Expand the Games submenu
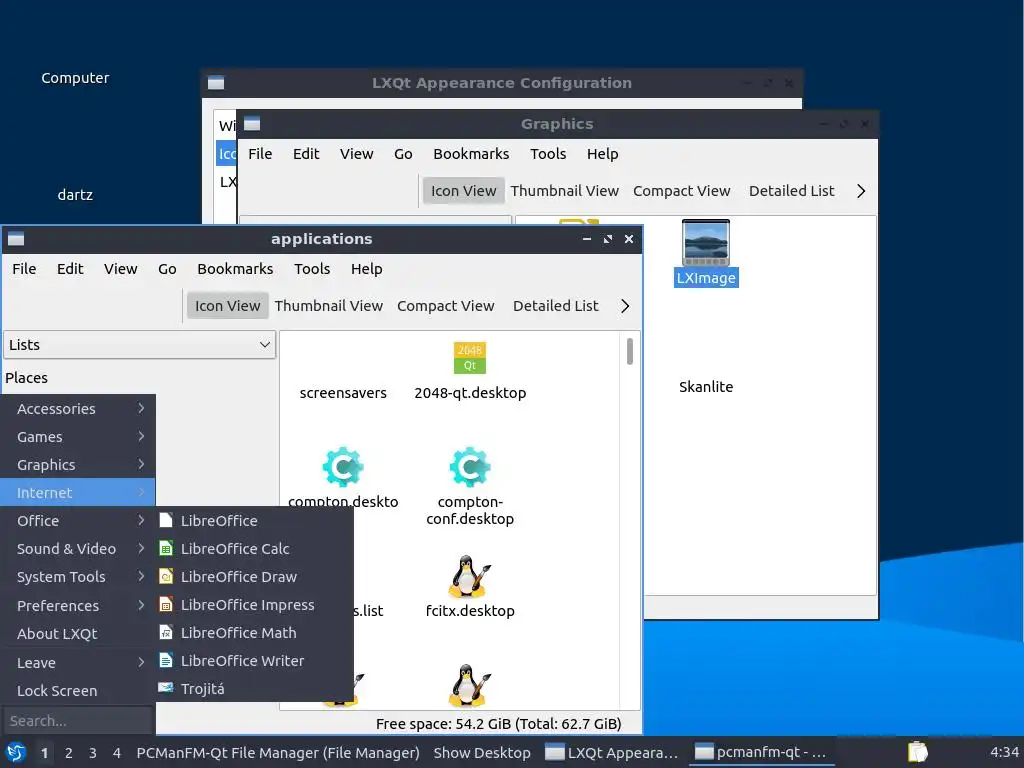This screenshot has height=768, width=1024. tap(78, 437)
